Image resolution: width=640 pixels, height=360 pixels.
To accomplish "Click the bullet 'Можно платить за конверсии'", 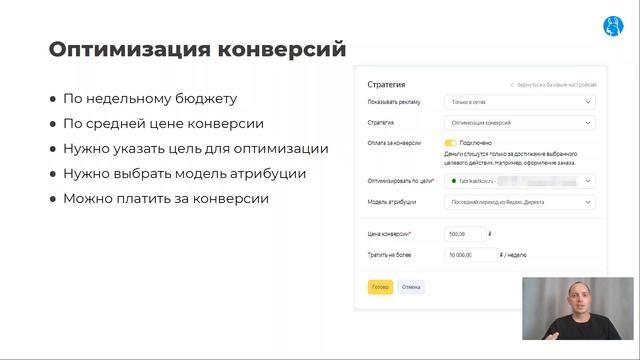I will point(166,198).
